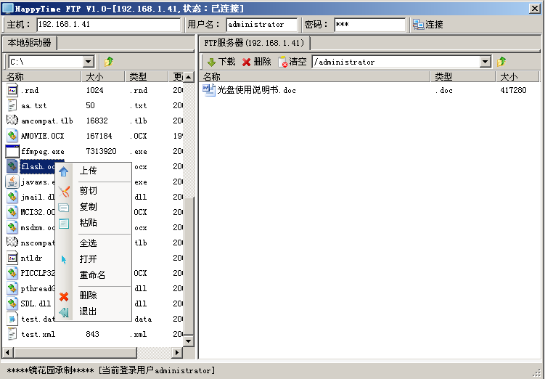546x379 pixels.
Task: Click the red X delete icon in the FTP toolbar
Action: (x=247, y=62)
